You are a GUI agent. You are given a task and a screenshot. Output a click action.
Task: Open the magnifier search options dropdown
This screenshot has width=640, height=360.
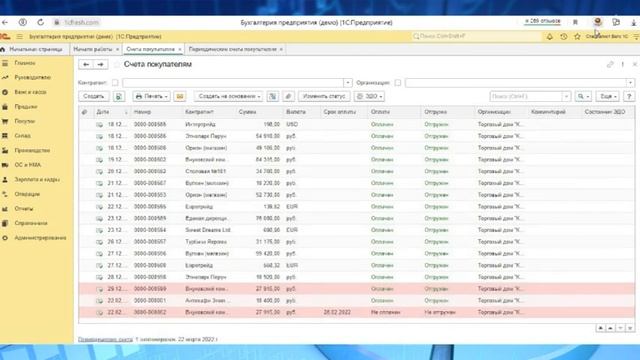point(583,96)
